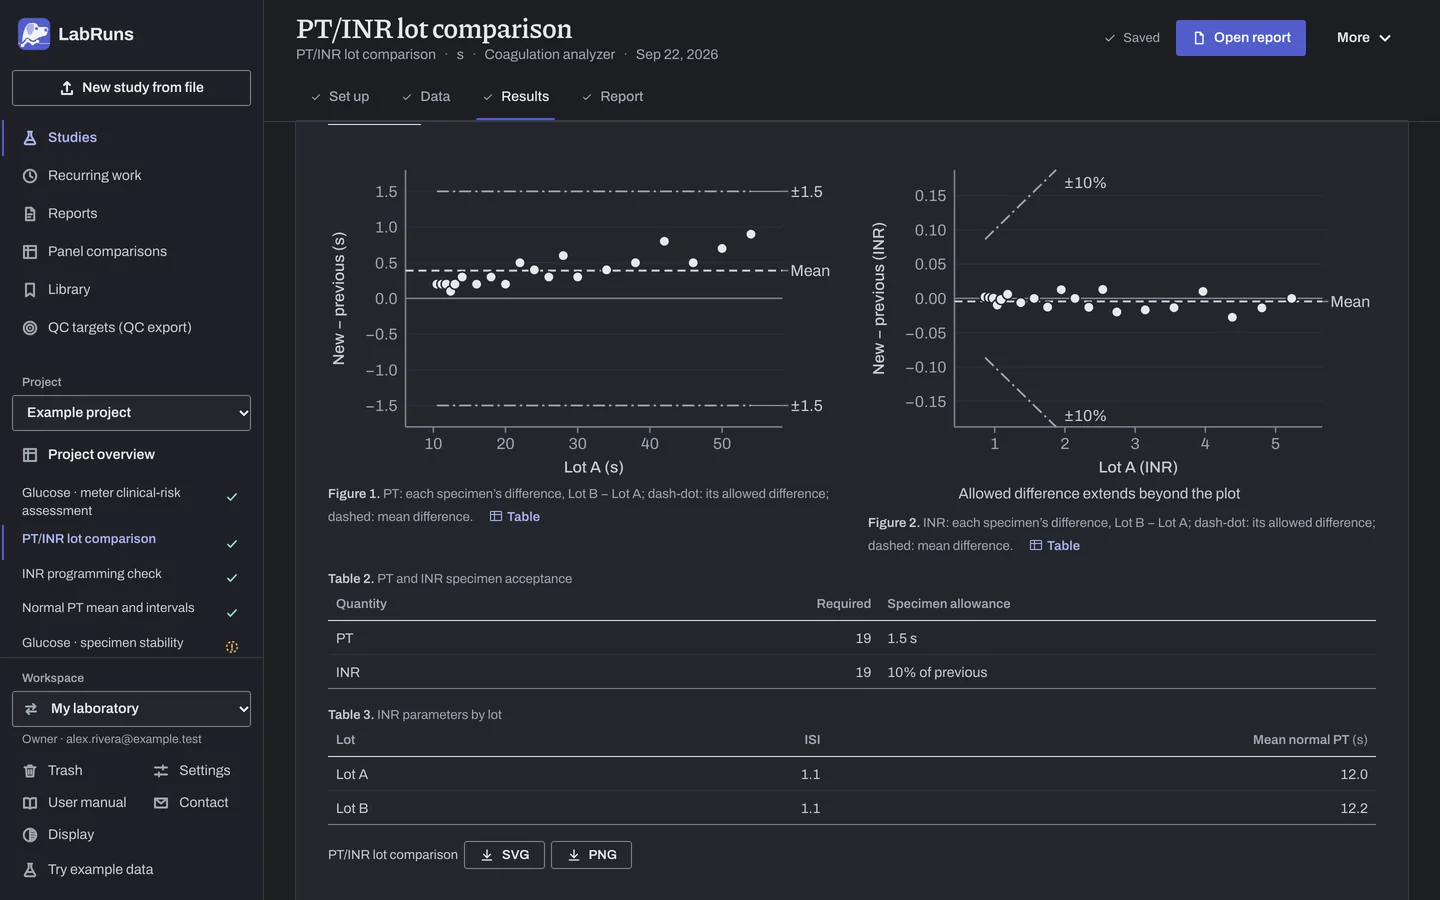Go to Reports section

[131, 214]
